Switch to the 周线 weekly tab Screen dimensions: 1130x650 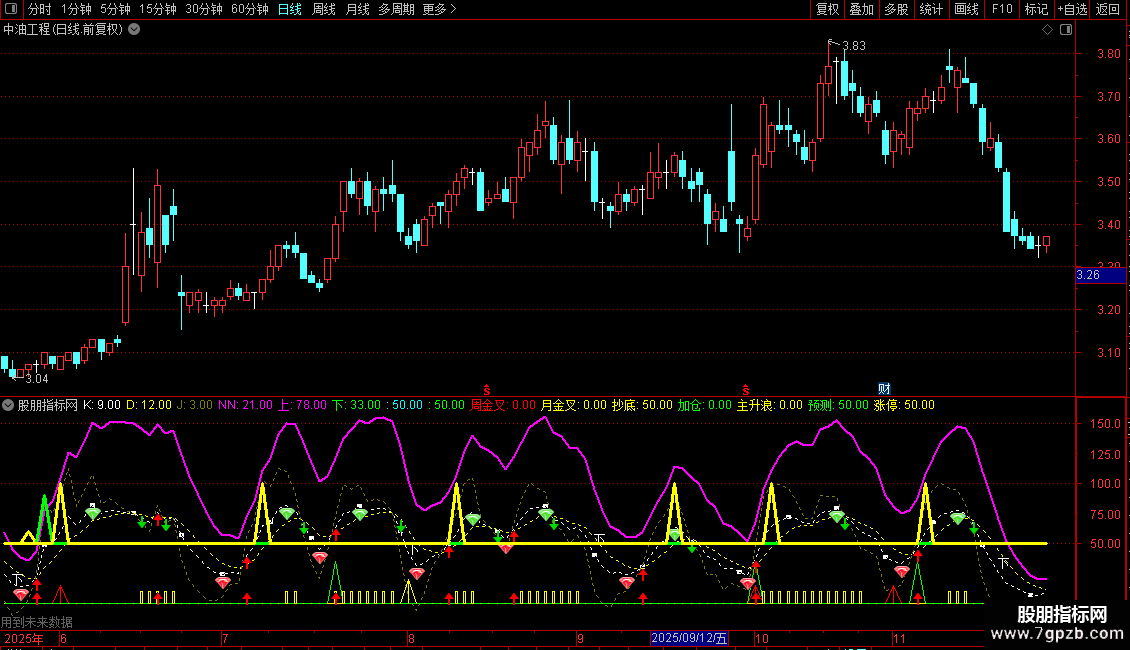pyautogui.click(x=323, y=10)
